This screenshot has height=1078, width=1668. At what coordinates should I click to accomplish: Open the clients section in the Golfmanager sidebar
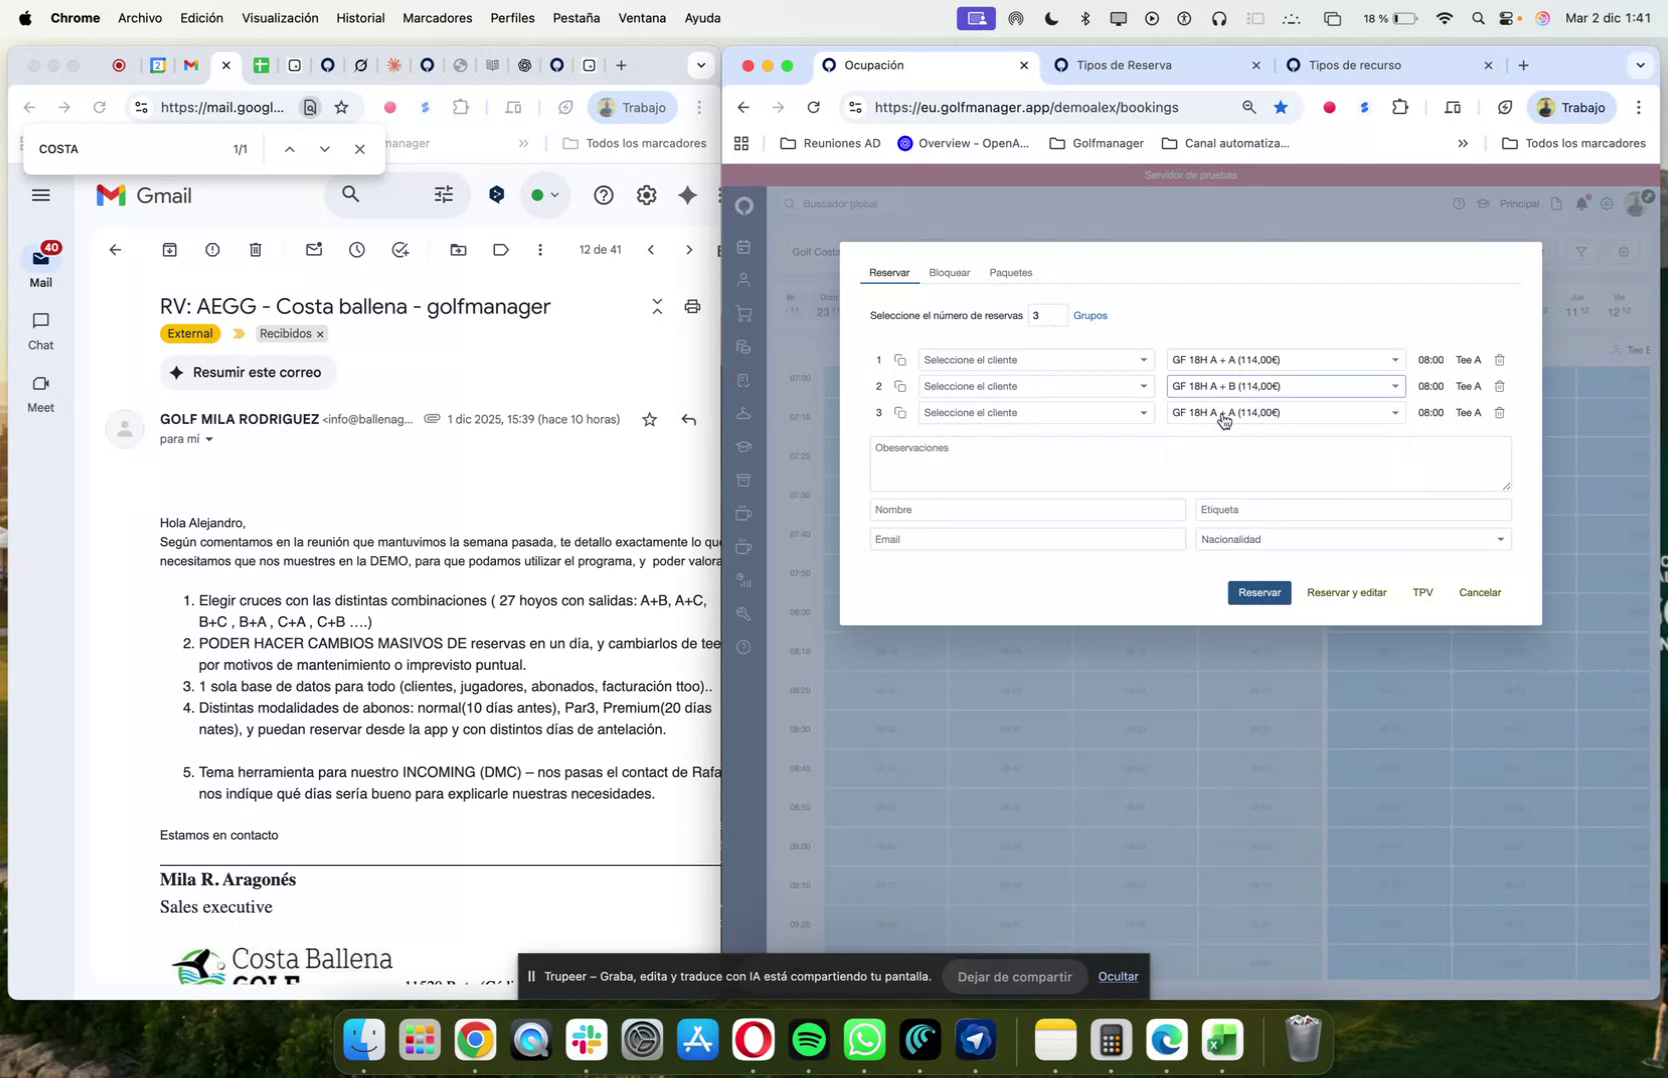pos(744,280)
